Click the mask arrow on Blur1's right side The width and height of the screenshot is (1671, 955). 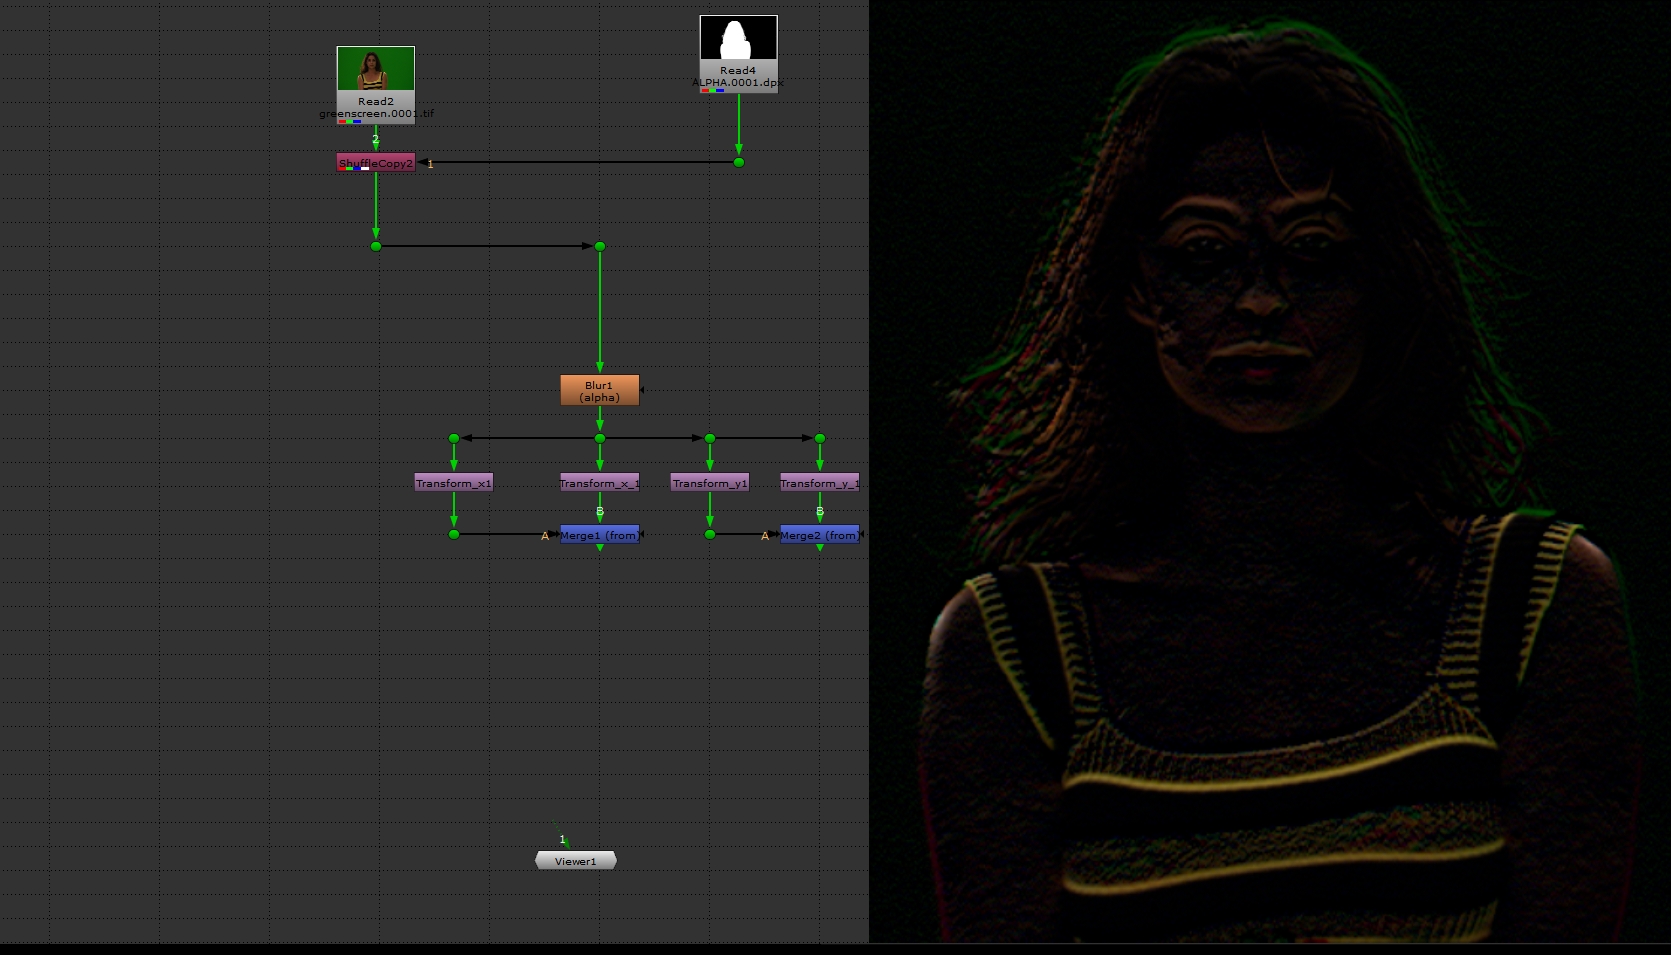click(641, 390)
